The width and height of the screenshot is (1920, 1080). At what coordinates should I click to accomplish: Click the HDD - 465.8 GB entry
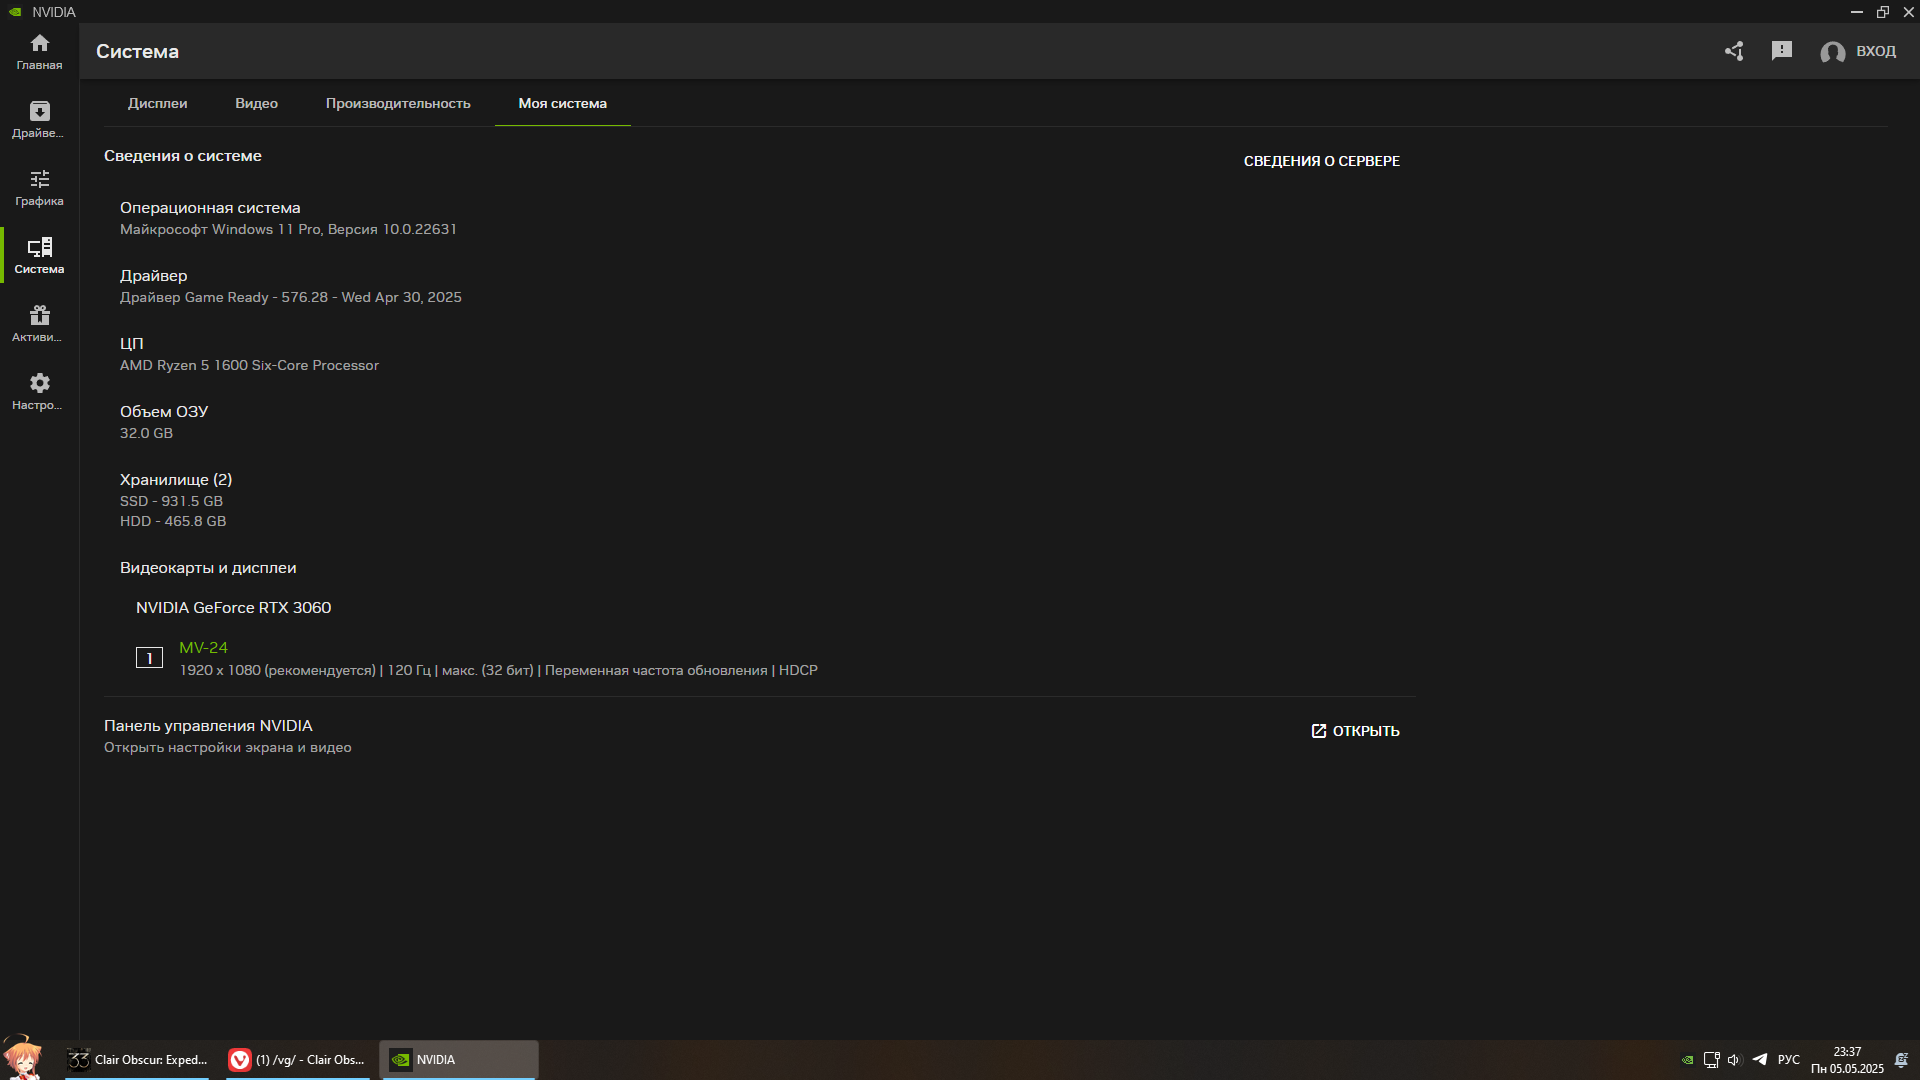pos(173,521)
